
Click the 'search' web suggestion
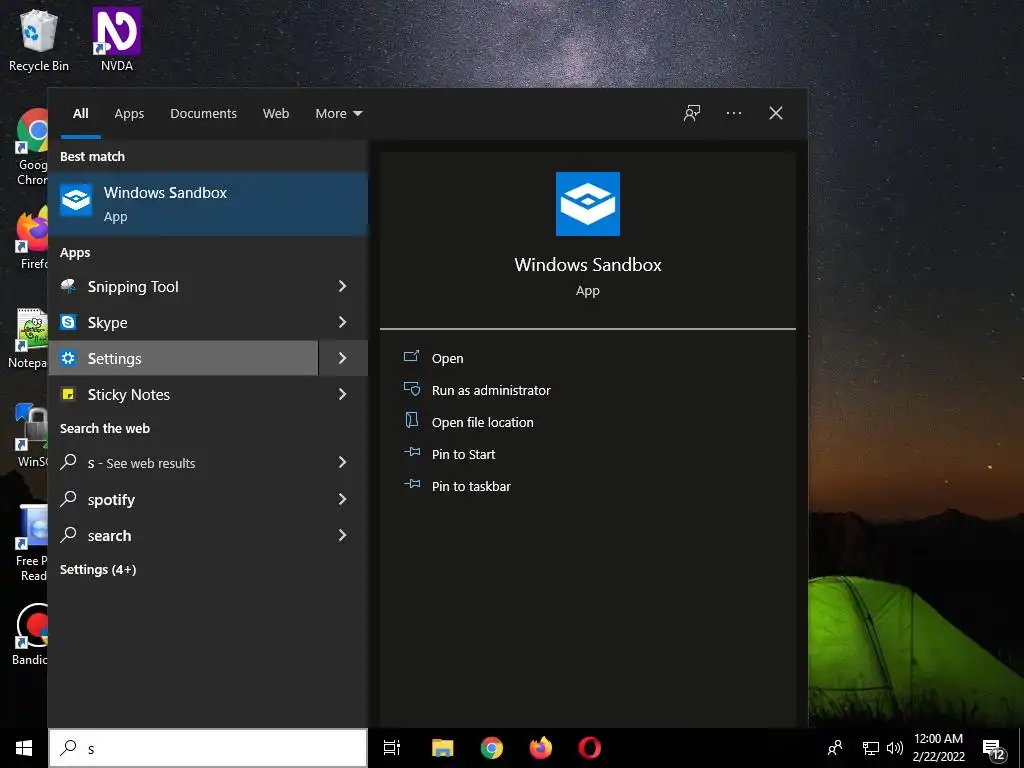point(184,536)
